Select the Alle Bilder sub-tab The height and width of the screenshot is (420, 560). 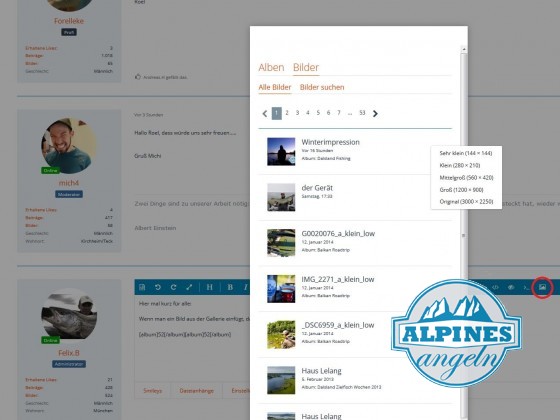click(x=275, y=87)
